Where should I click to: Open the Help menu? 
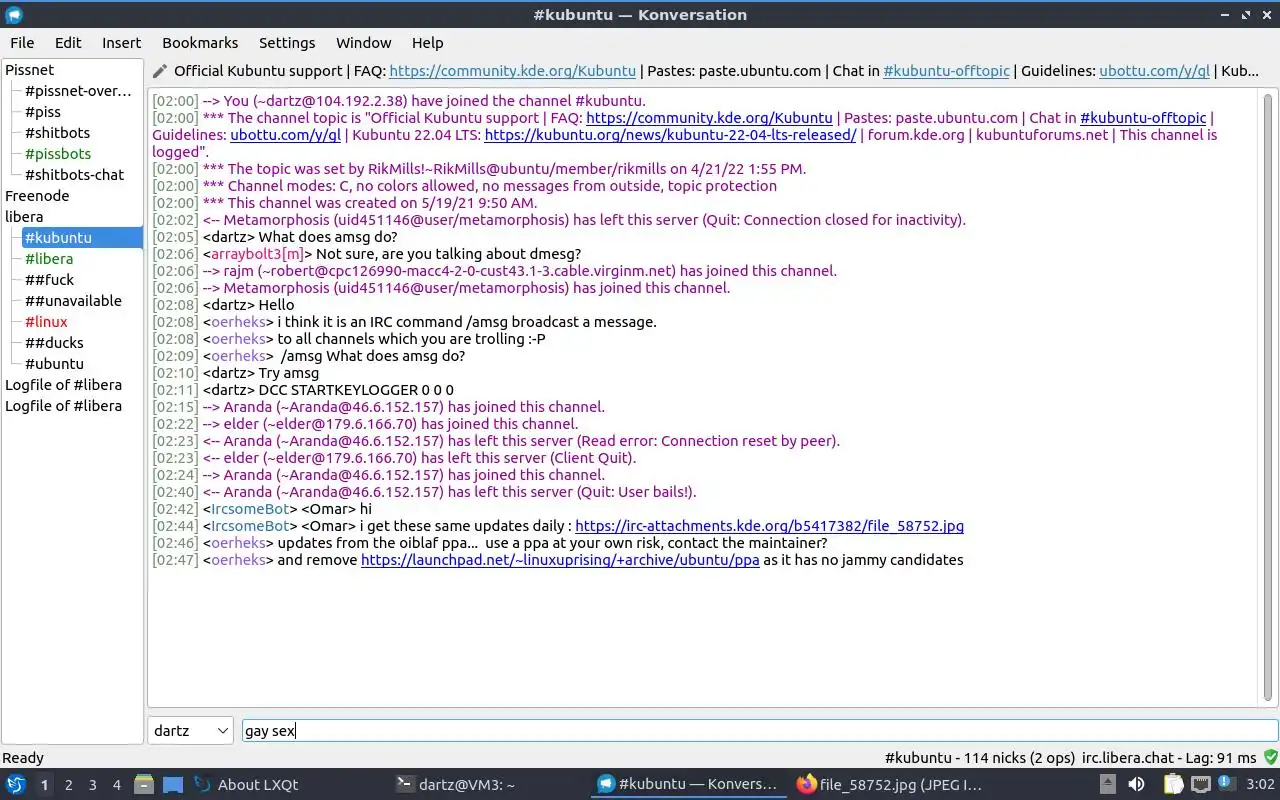click(x=427, y=43)
